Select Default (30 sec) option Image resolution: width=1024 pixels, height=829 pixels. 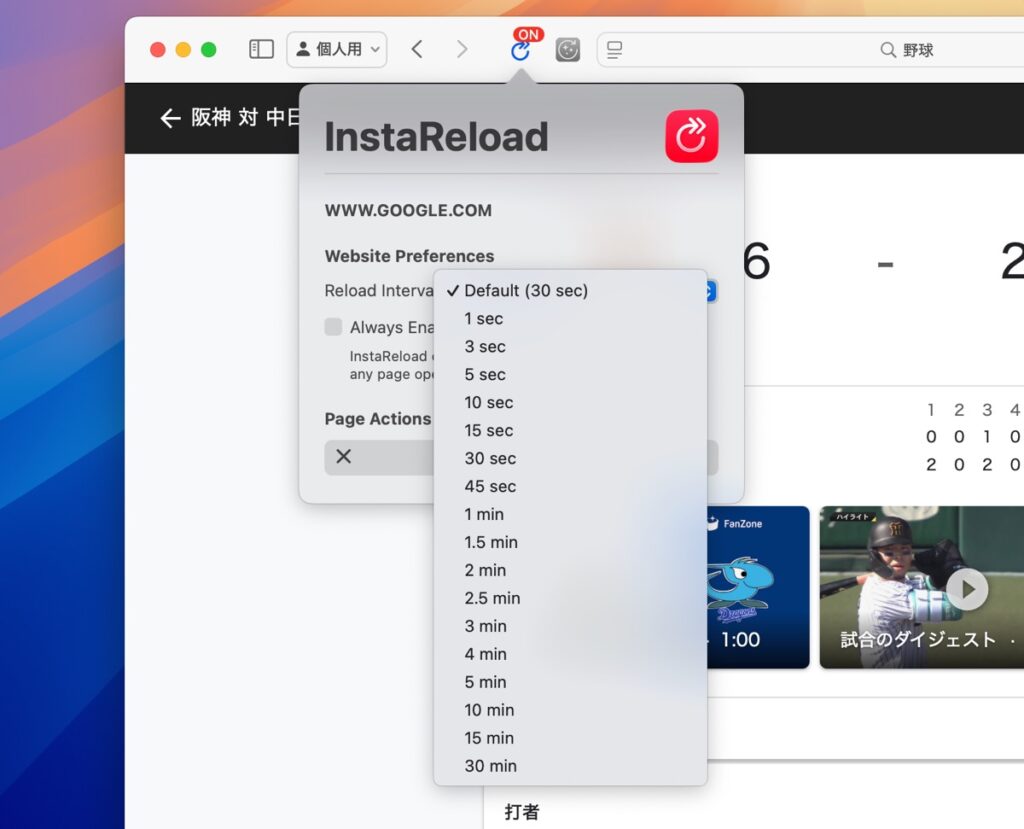[570, 291]
